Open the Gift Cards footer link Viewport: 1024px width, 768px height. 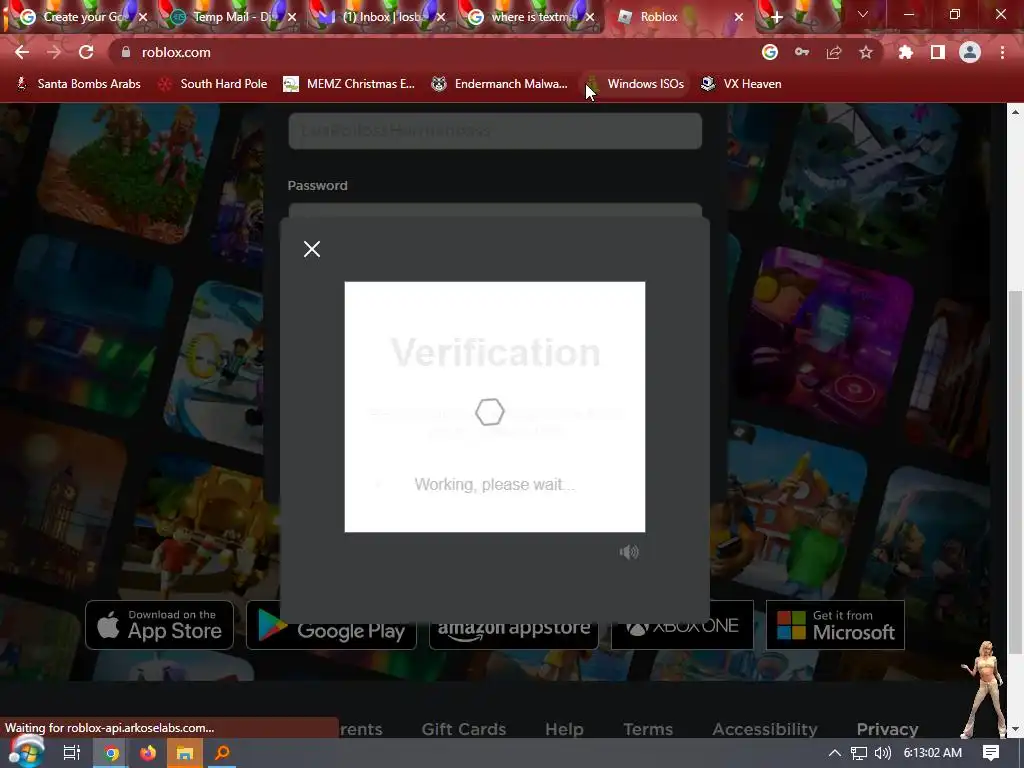tap(464, 729)
